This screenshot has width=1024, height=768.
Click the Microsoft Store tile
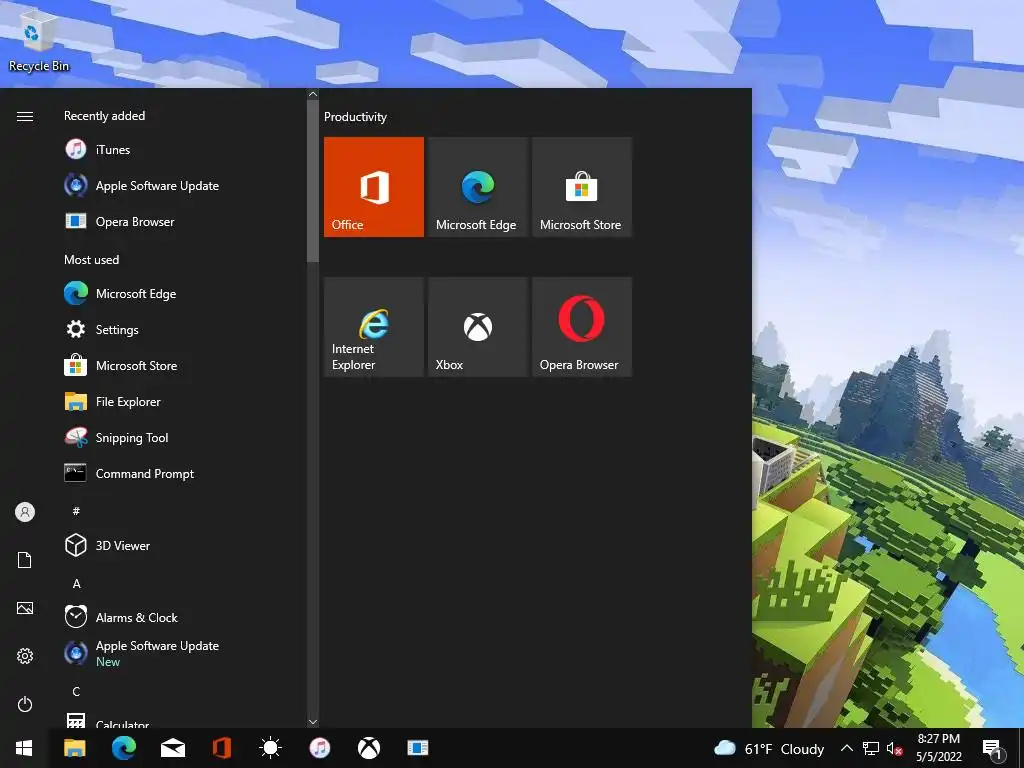(582, 187)
